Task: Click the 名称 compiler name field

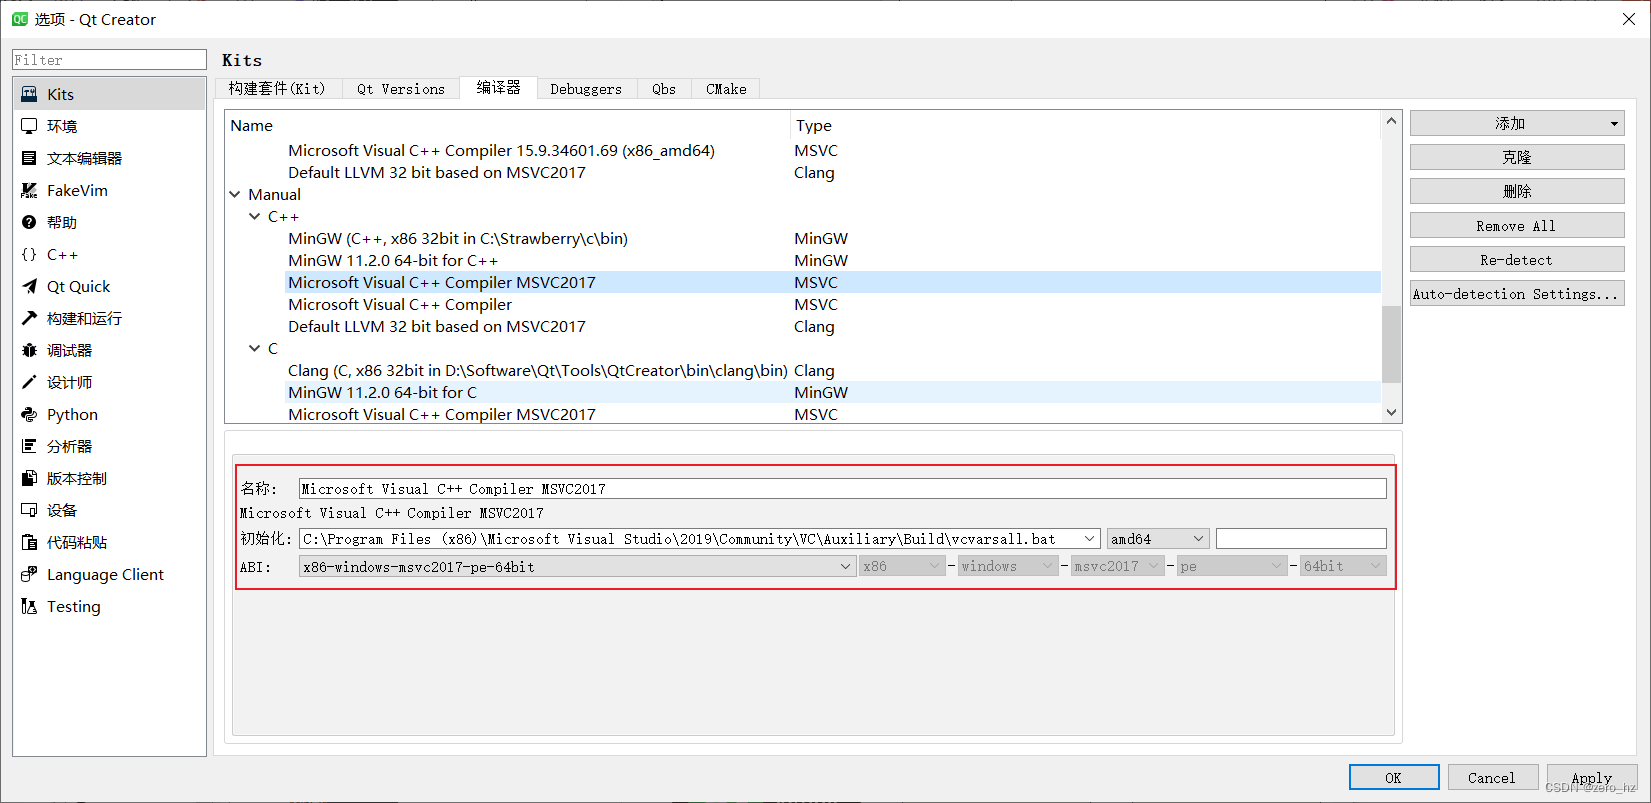Action: point(843,489)
